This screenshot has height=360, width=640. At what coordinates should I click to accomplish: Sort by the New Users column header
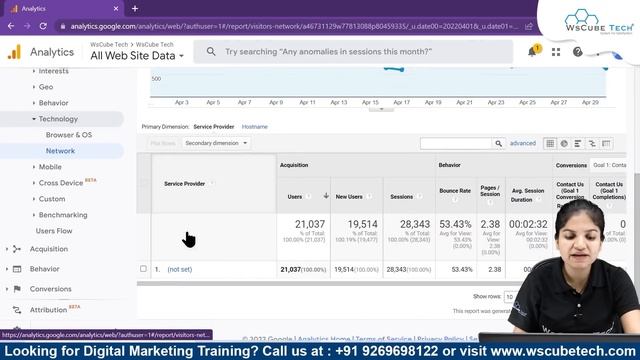(349, 197)
